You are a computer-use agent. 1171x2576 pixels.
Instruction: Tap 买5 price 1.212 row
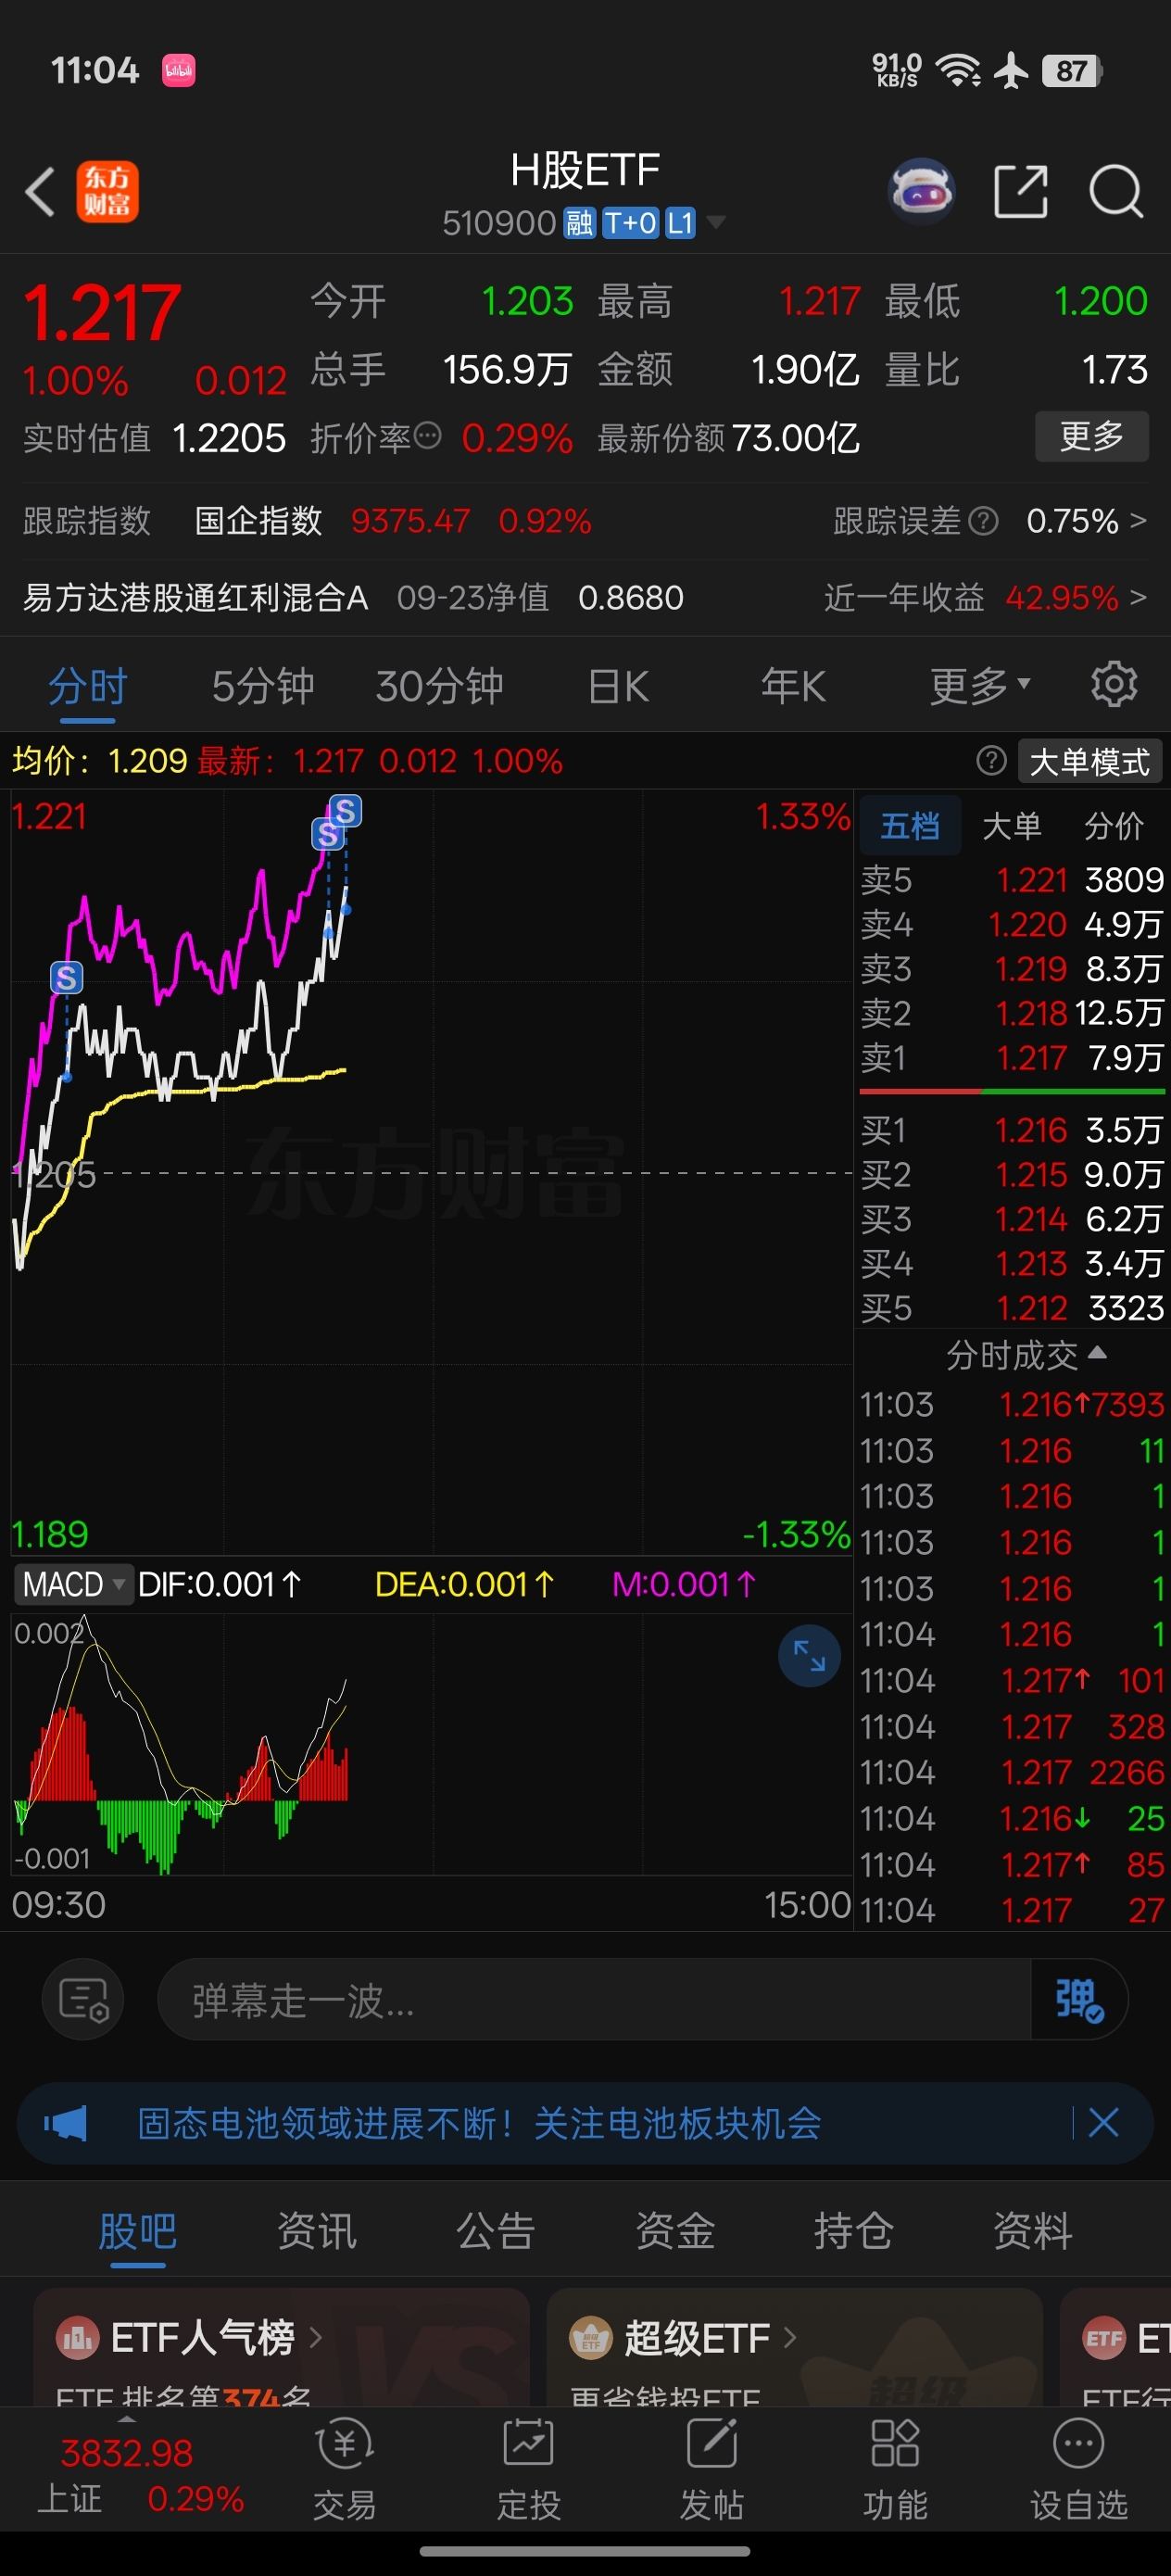(x=1012, y=1308)
